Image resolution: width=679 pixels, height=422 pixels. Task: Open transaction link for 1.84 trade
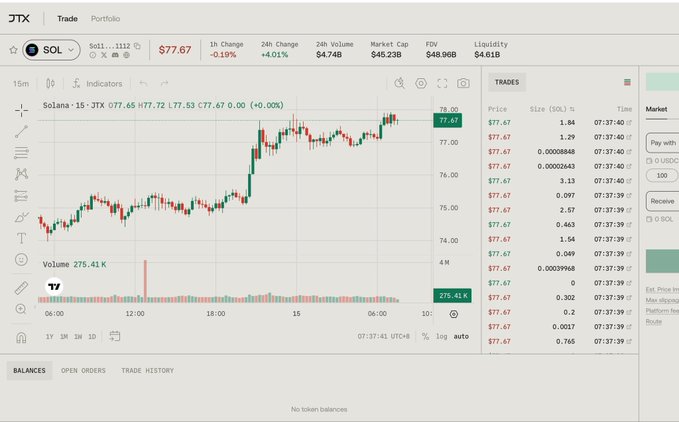629,122
